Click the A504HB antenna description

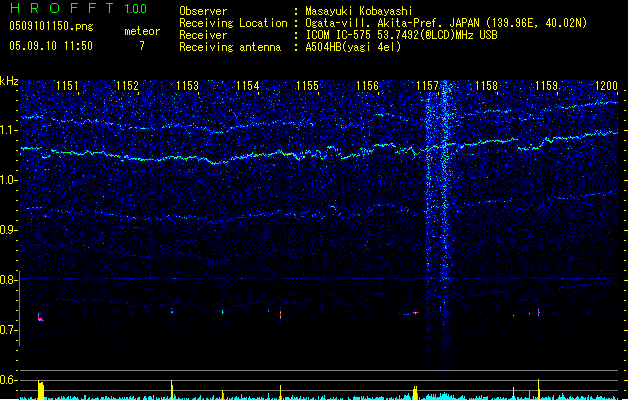click(x=353, y=46)
